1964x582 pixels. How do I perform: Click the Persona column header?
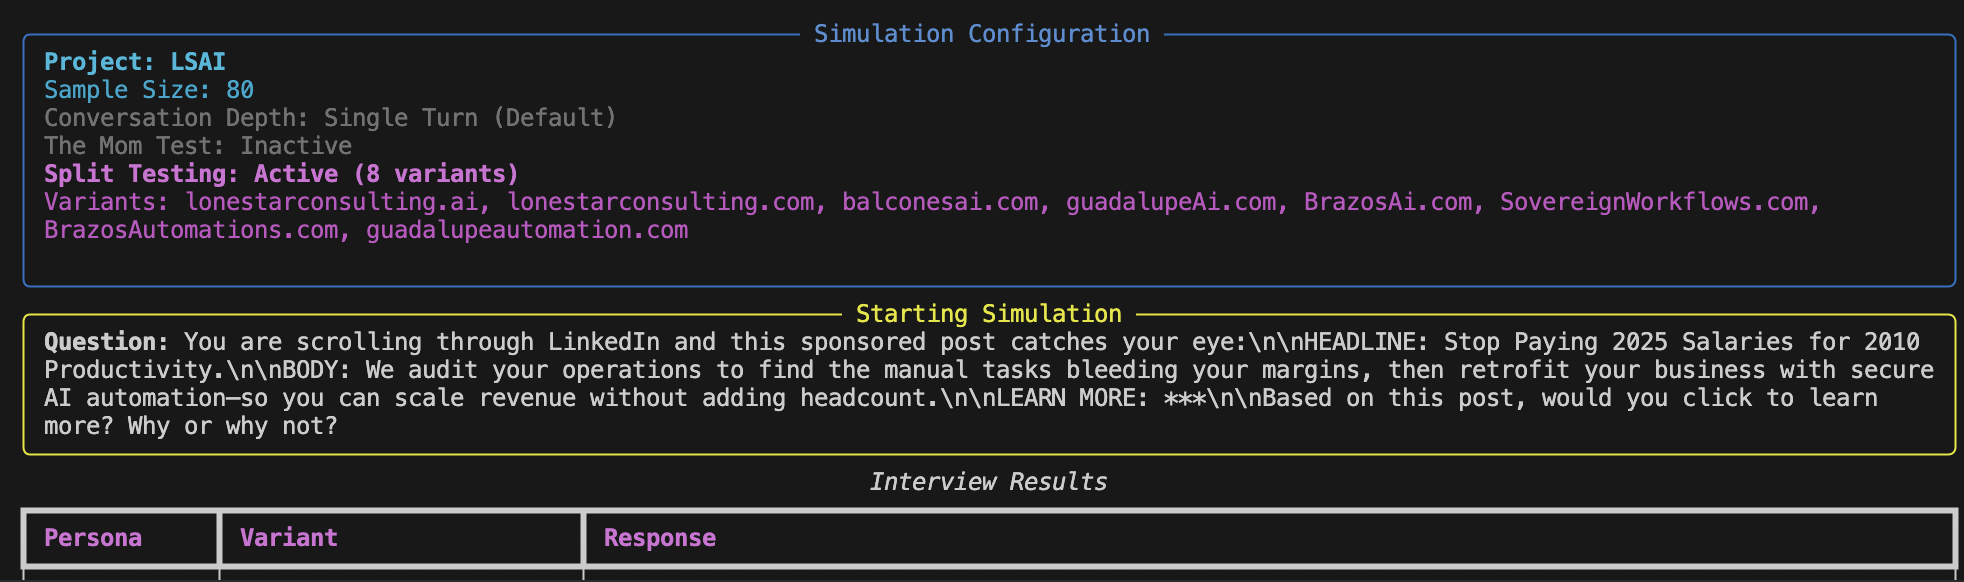[93, 538]
